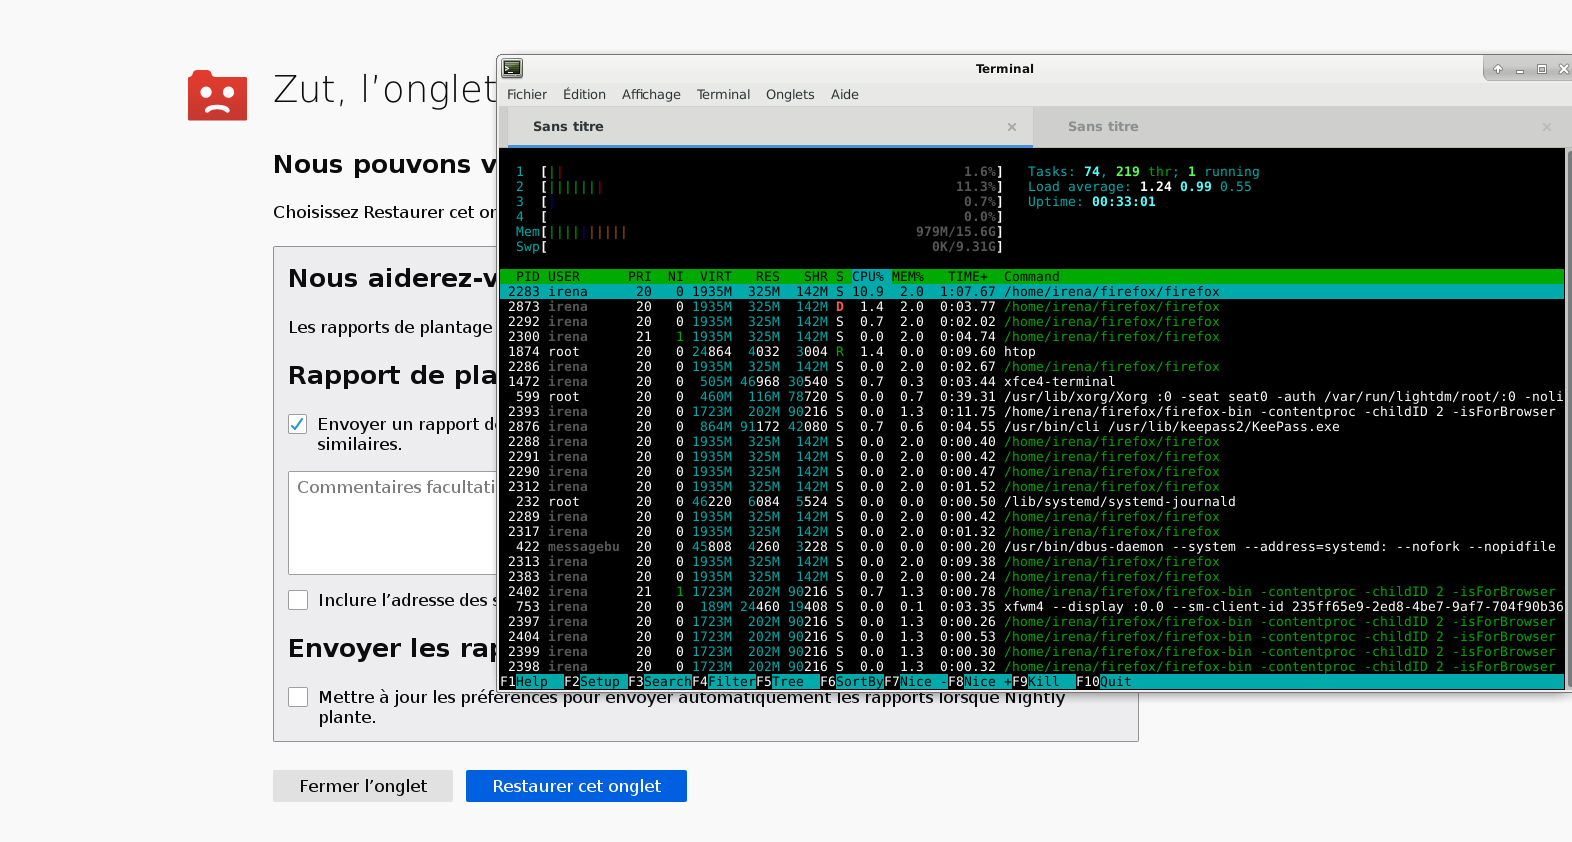The image size is (1572, 842).
Task: Click the Fermer l'onglet button
Action: tap(363, 786)
